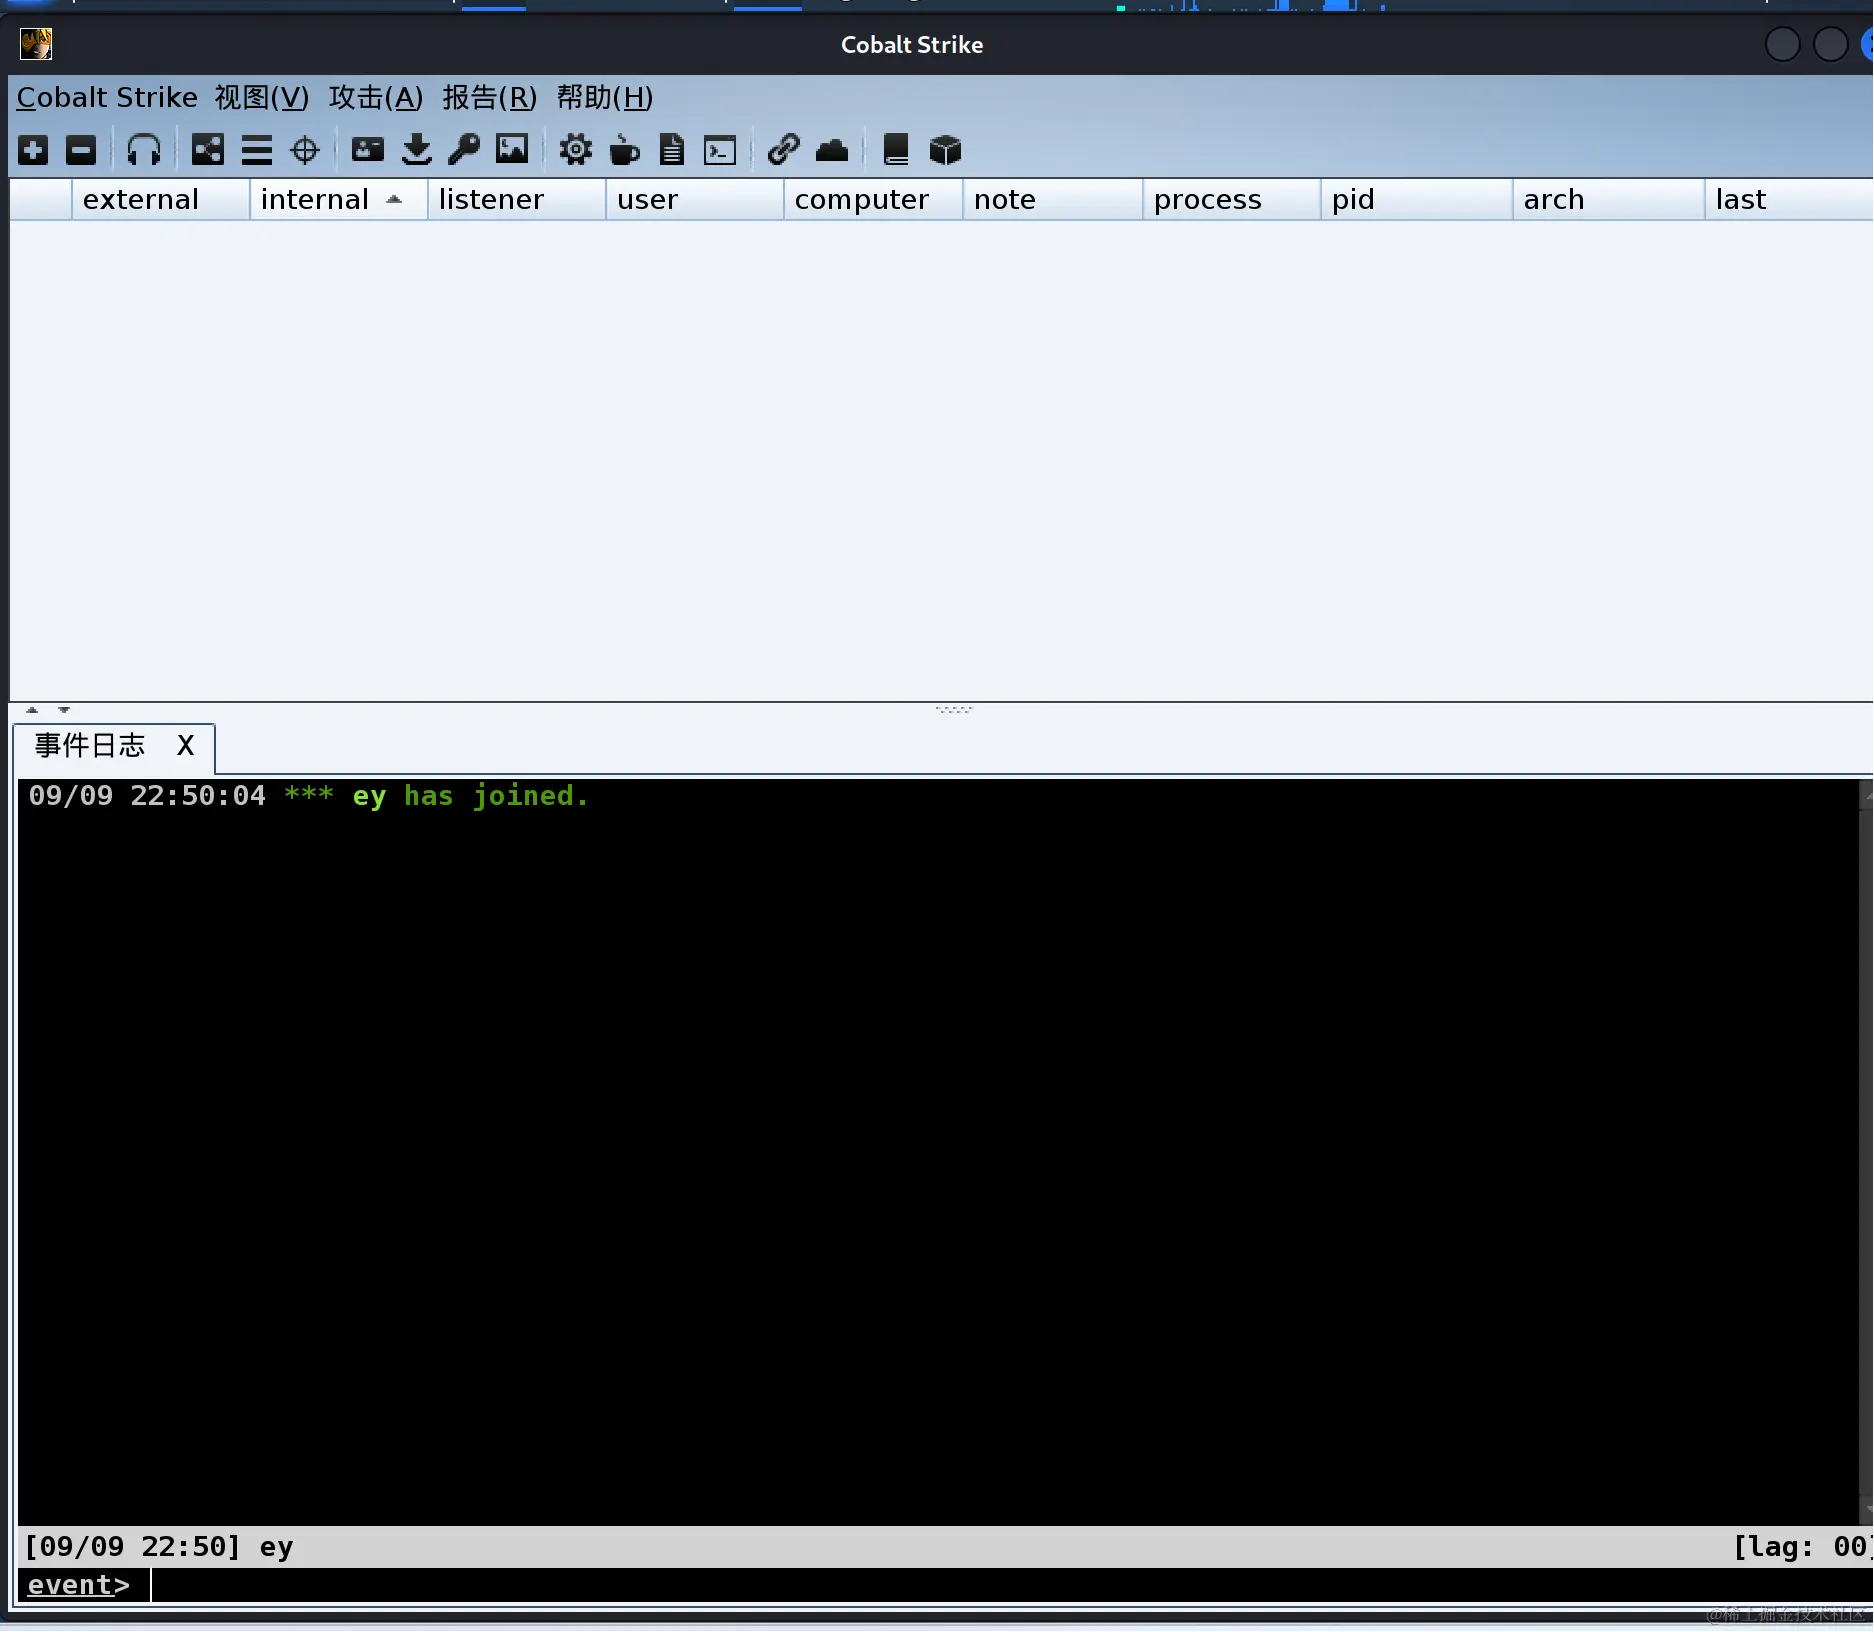
Task: Sort sessions by internal column
Action: click(x=338, y=200)
